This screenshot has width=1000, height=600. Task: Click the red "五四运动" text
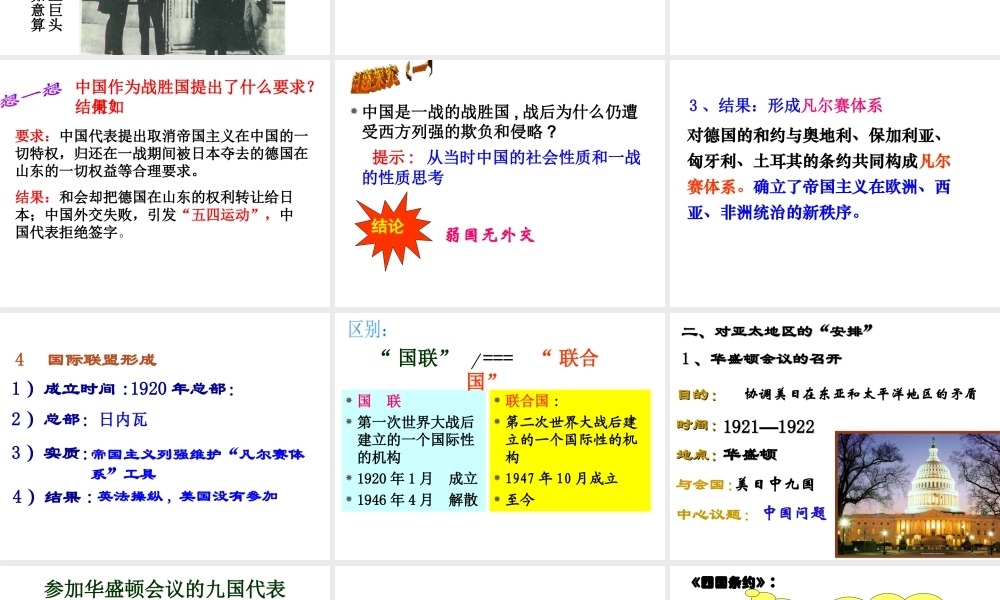click(220, 214)
